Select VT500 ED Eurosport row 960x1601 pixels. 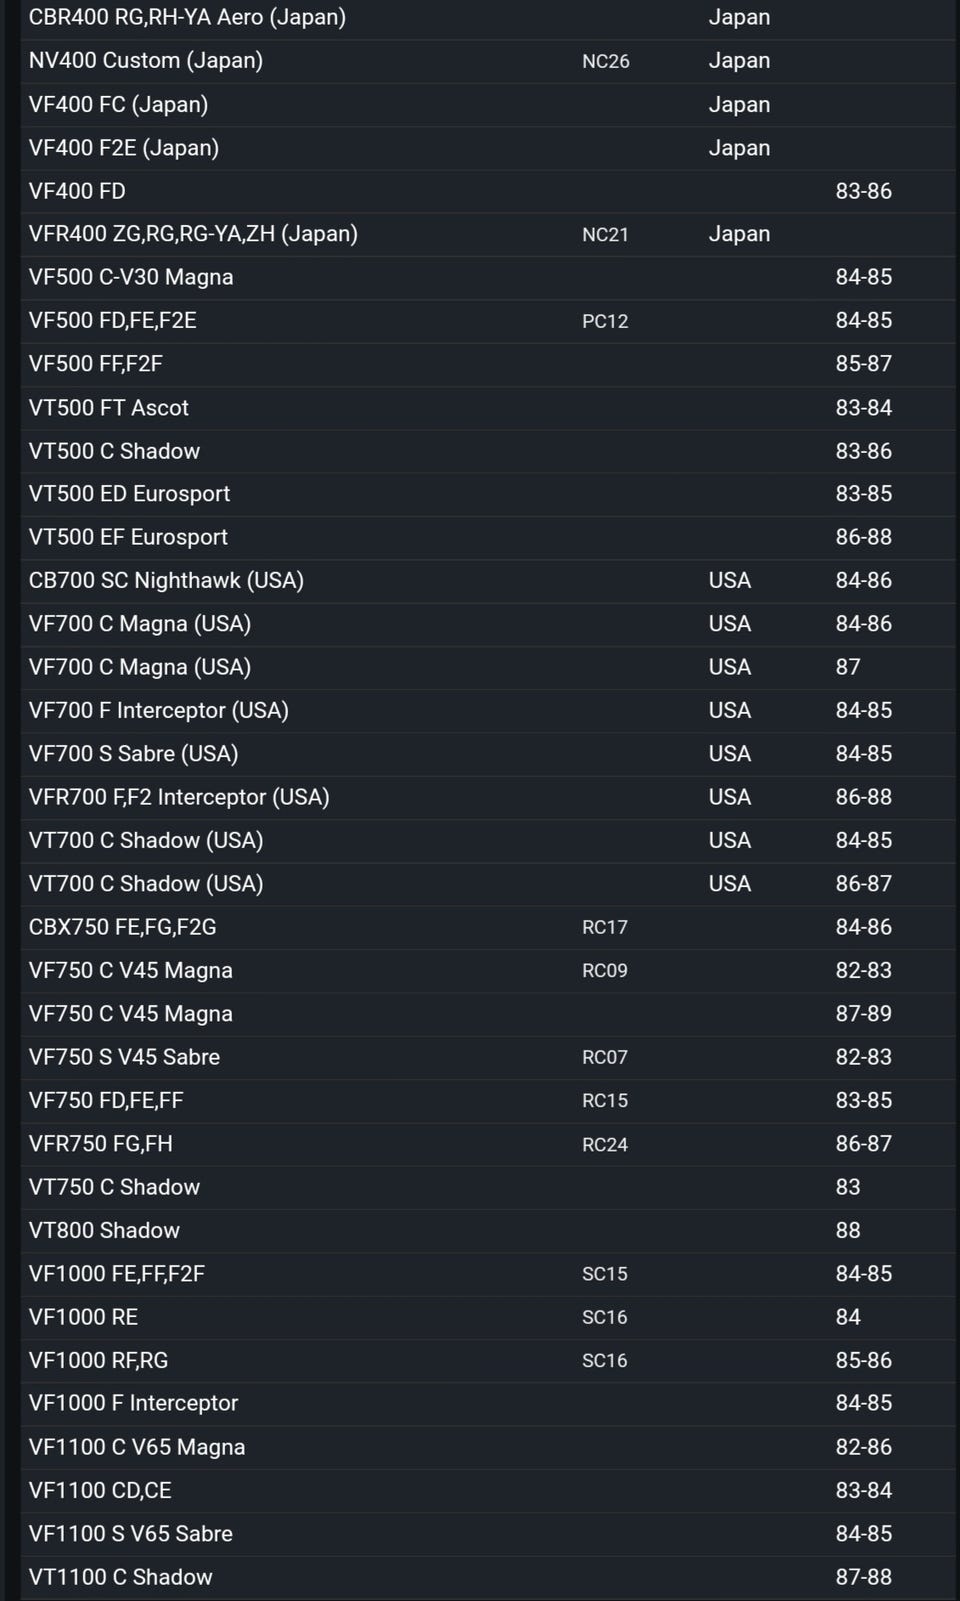point(129,494)
